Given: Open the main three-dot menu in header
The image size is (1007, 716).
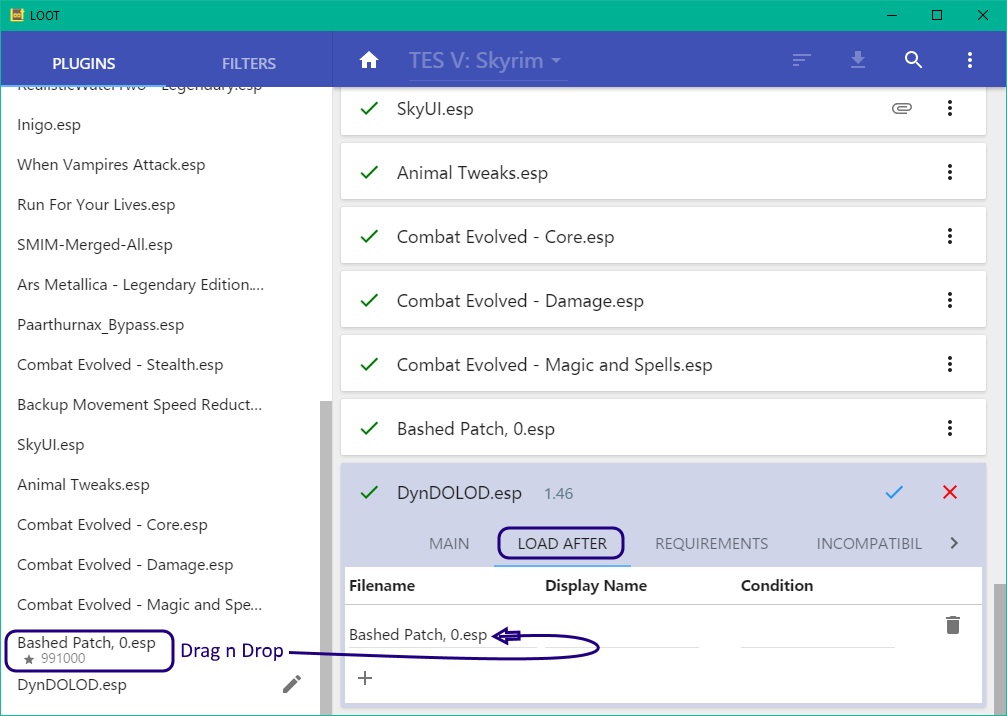Looking at the screenshot, I should point(970,60).
